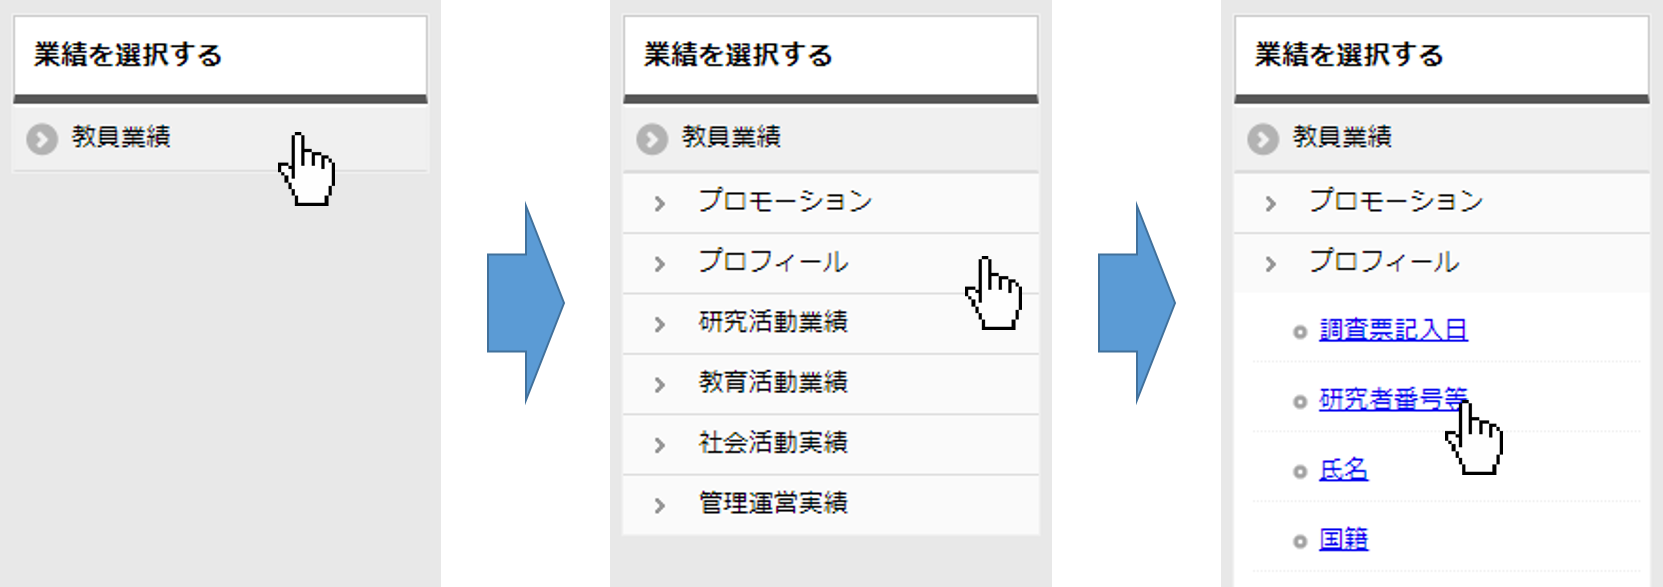Open the 調査票記入日 link
This screenshot has width=1663, height=587.
tap(1393, 330)
